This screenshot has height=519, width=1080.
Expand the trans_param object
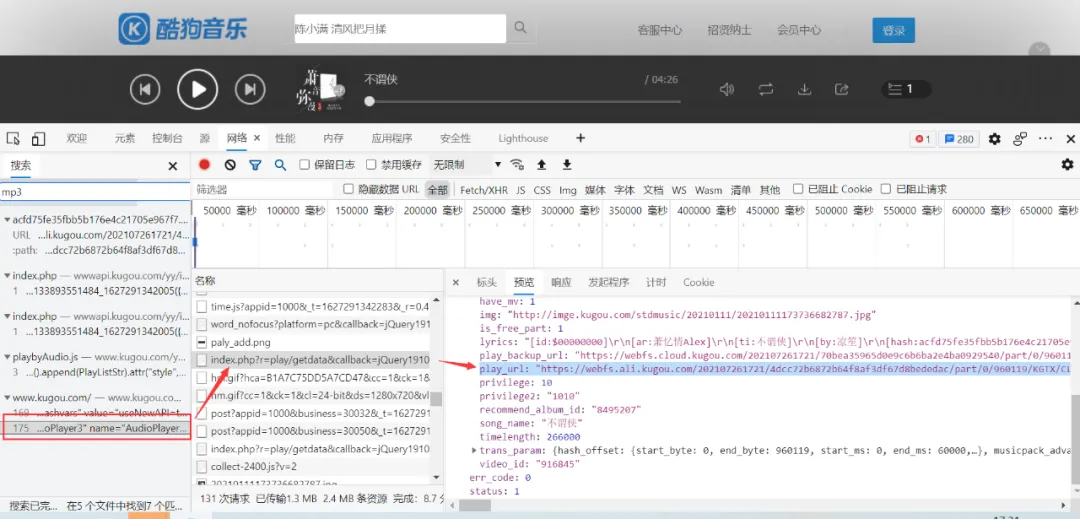[x=474, y=450]
